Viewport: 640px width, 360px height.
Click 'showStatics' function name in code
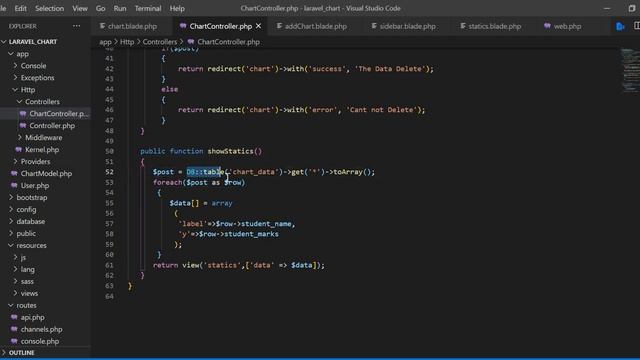[x=230, y=151]
